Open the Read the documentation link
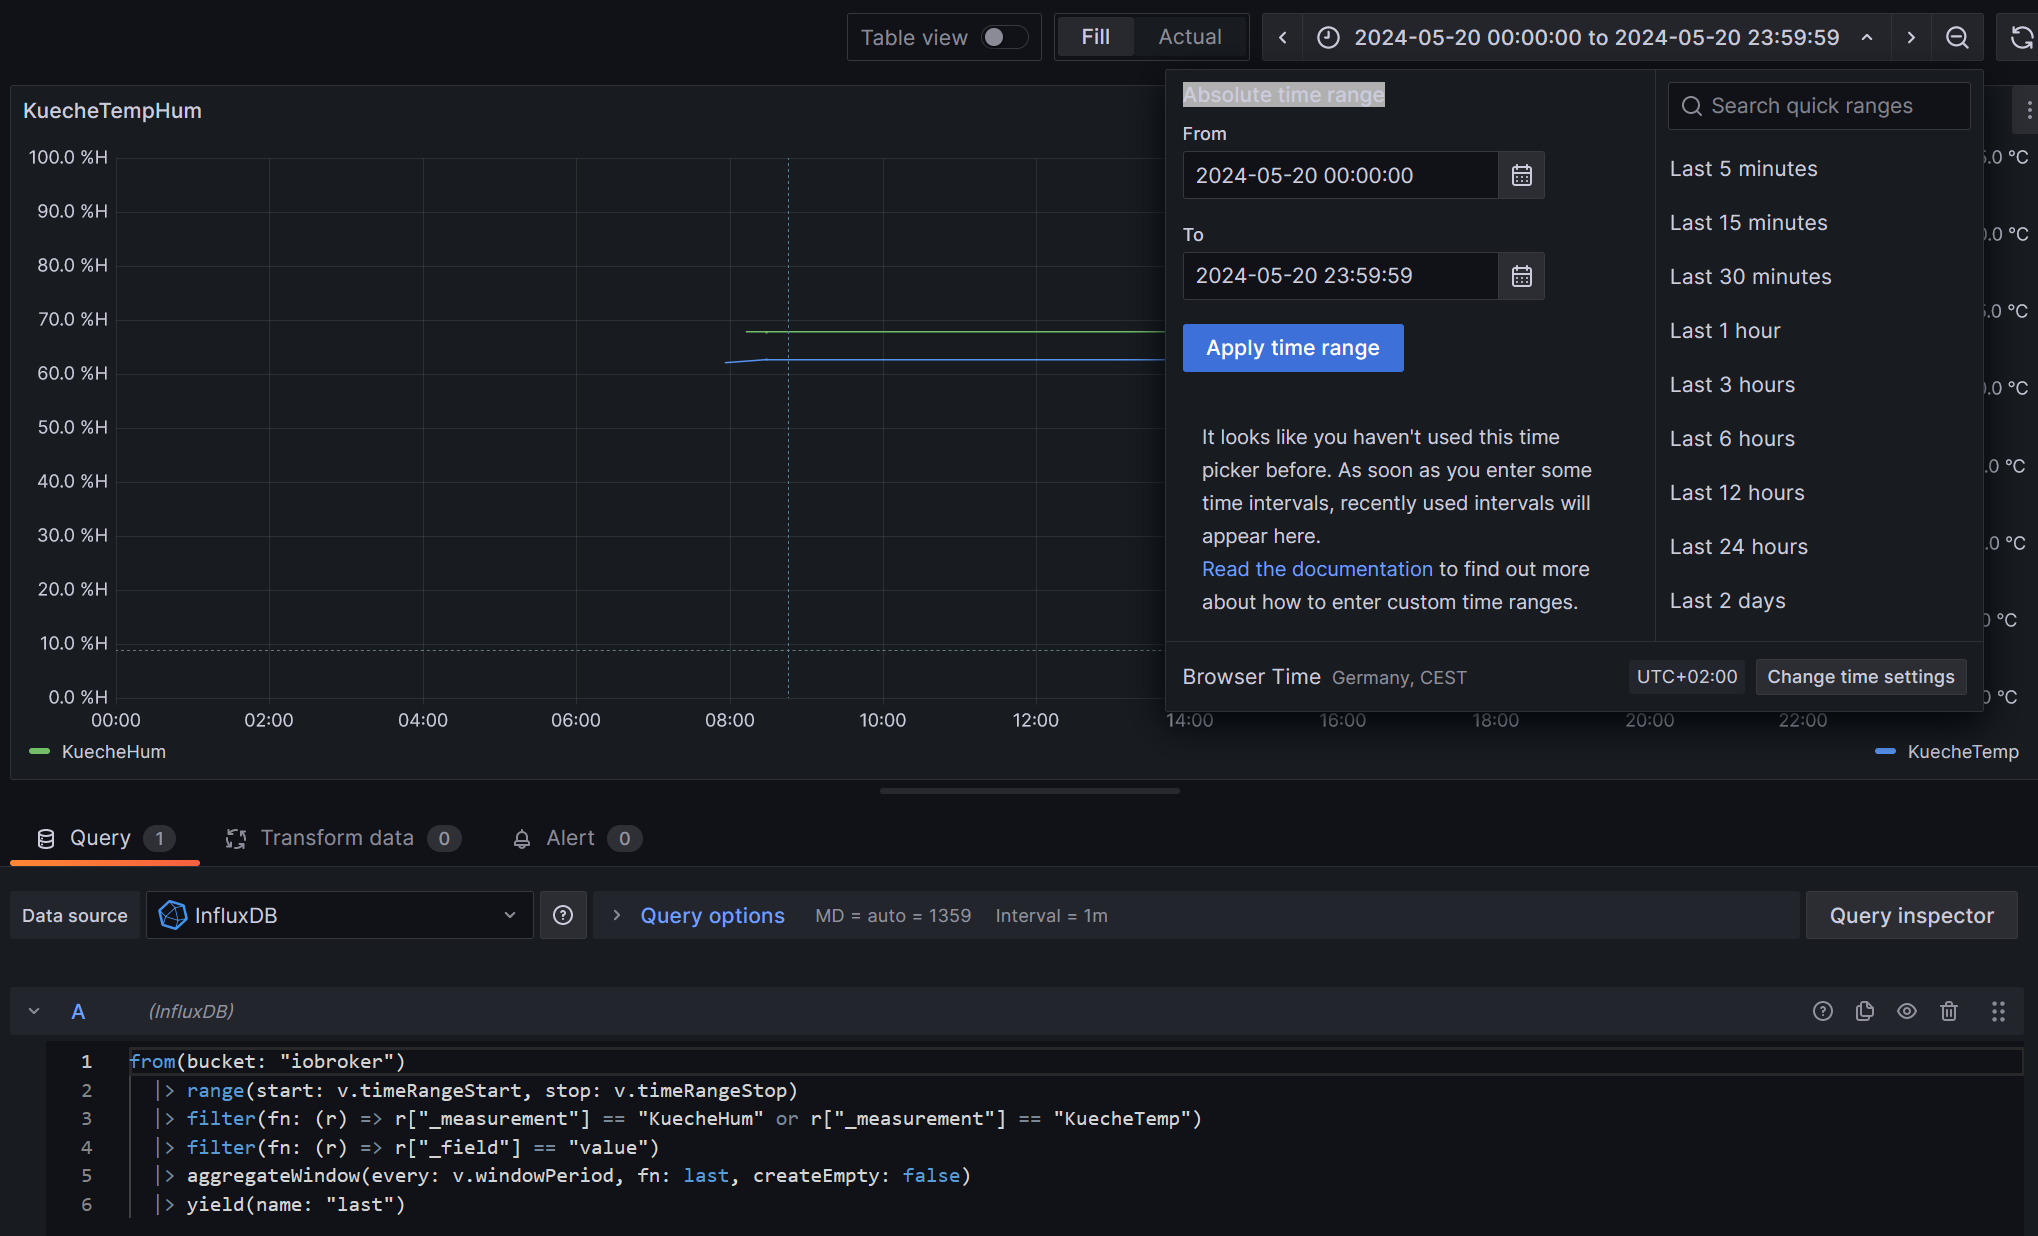Viewport: 2038px width, 1236px height. 1316,569
